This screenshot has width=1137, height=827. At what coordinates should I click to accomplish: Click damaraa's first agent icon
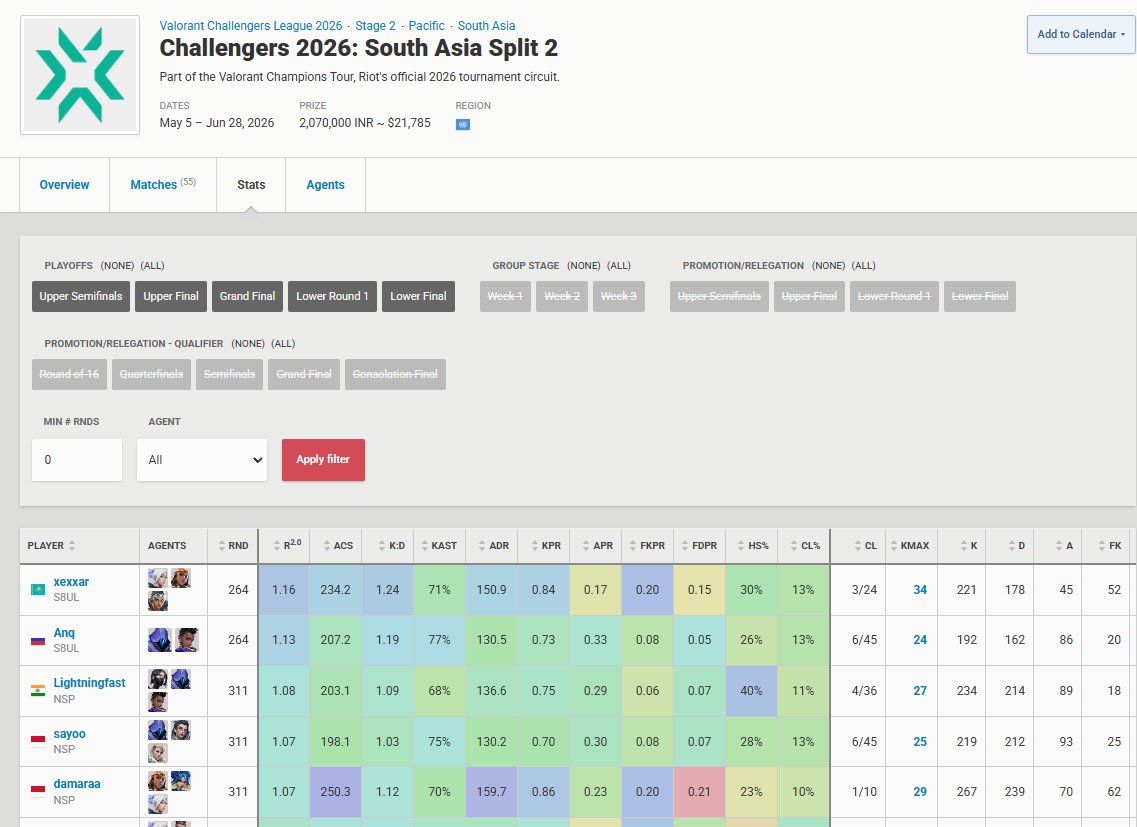(x=158, y=781)
